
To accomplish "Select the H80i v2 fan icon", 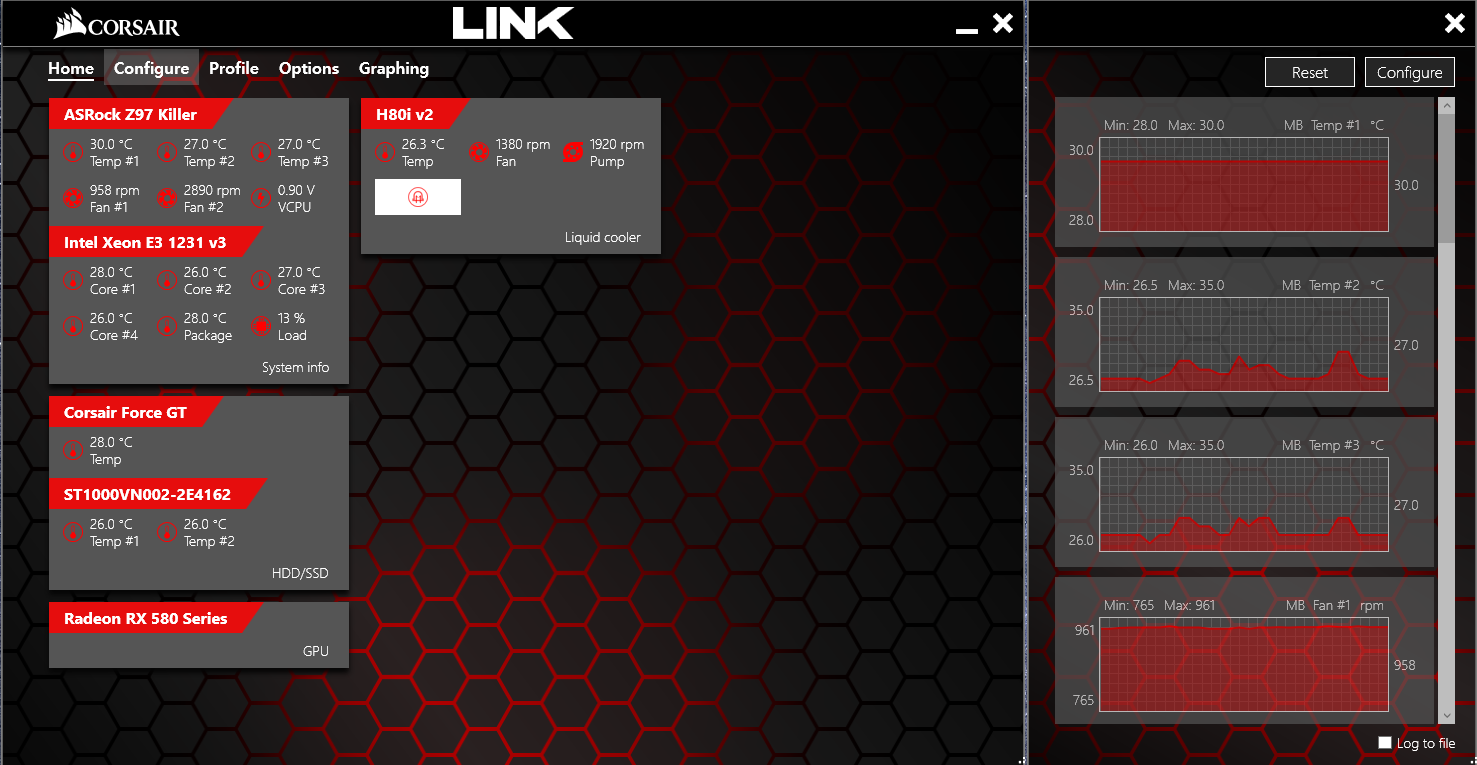I will [x=479, y=152].
